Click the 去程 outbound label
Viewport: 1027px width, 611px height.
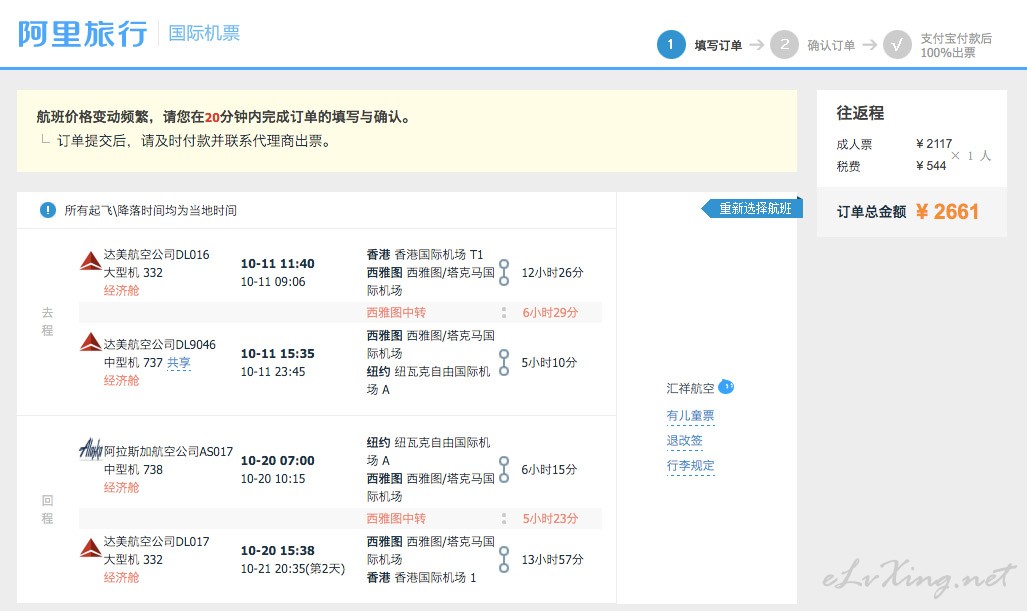[x=47, y=322]
